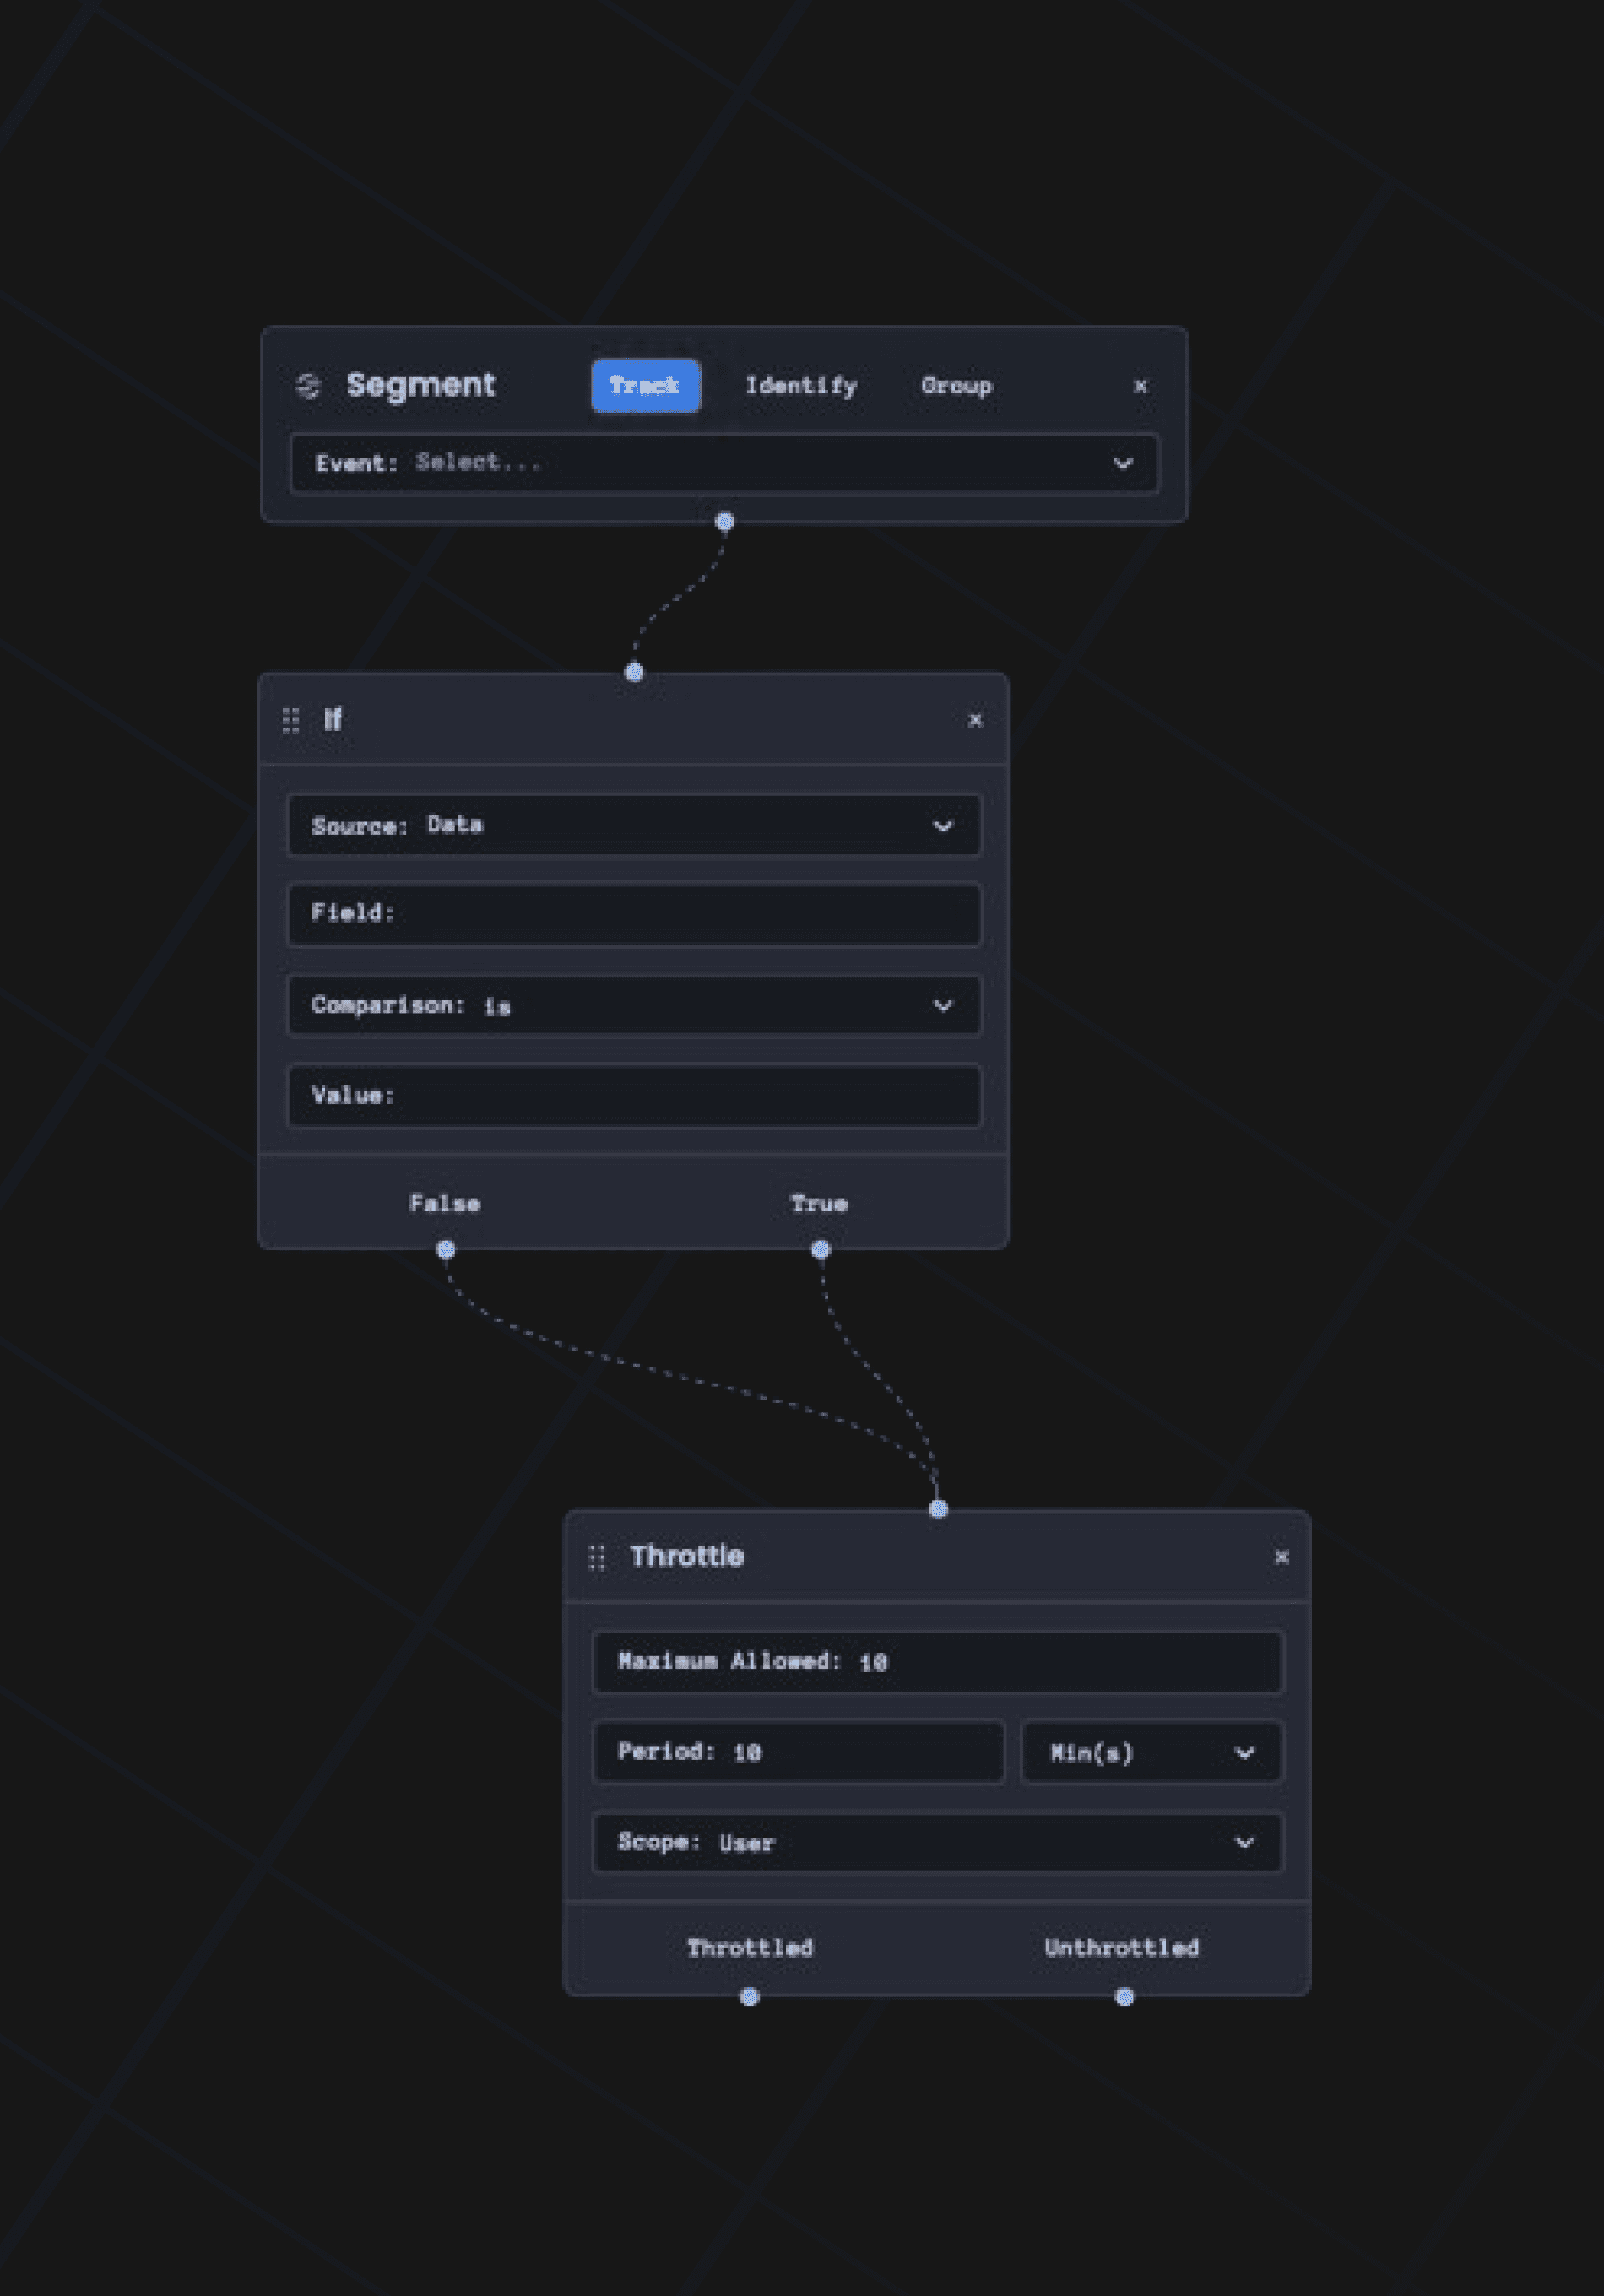This screenshot has width=1604, height=2296.
Task: Open the Event select dropdown
Action: click(x=724, y=463)
